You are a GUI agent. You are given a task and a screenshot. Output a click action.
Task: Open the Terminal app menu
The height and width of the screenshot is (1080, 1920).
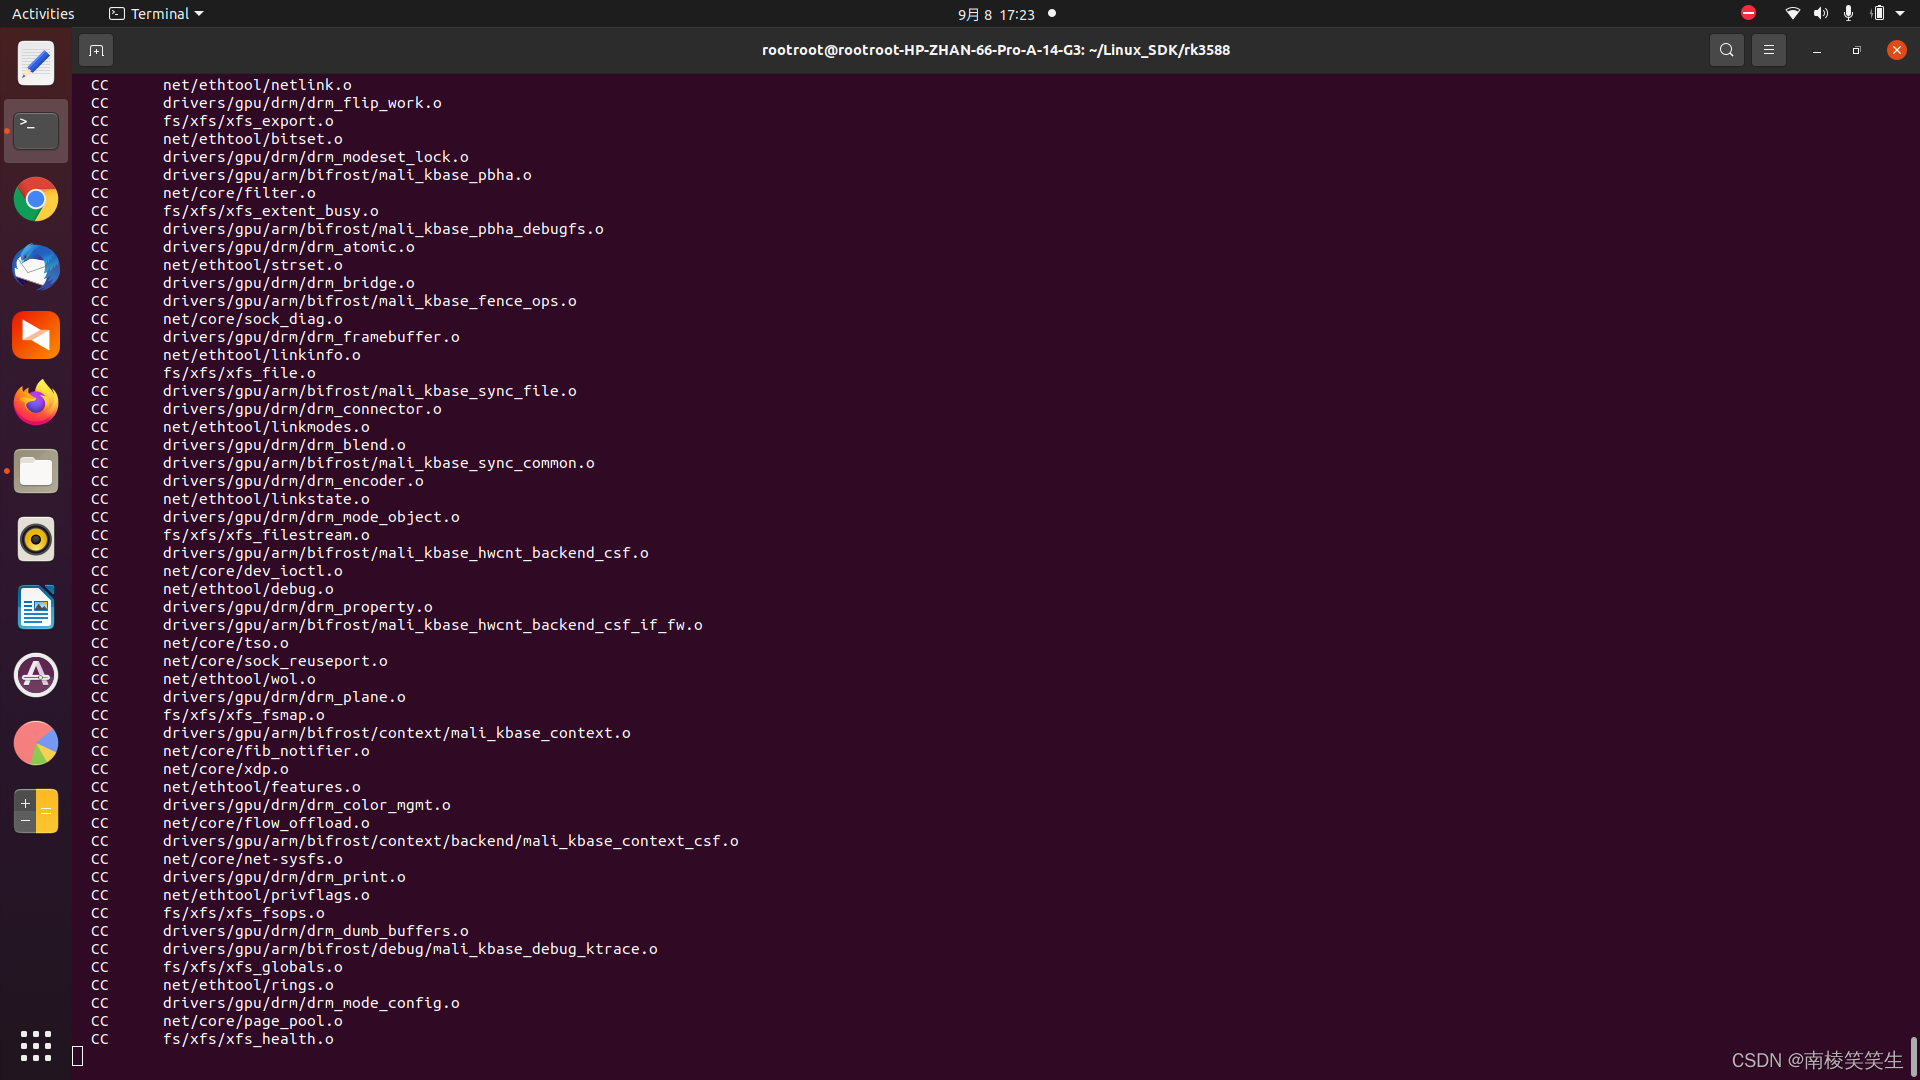coord(156,14)
